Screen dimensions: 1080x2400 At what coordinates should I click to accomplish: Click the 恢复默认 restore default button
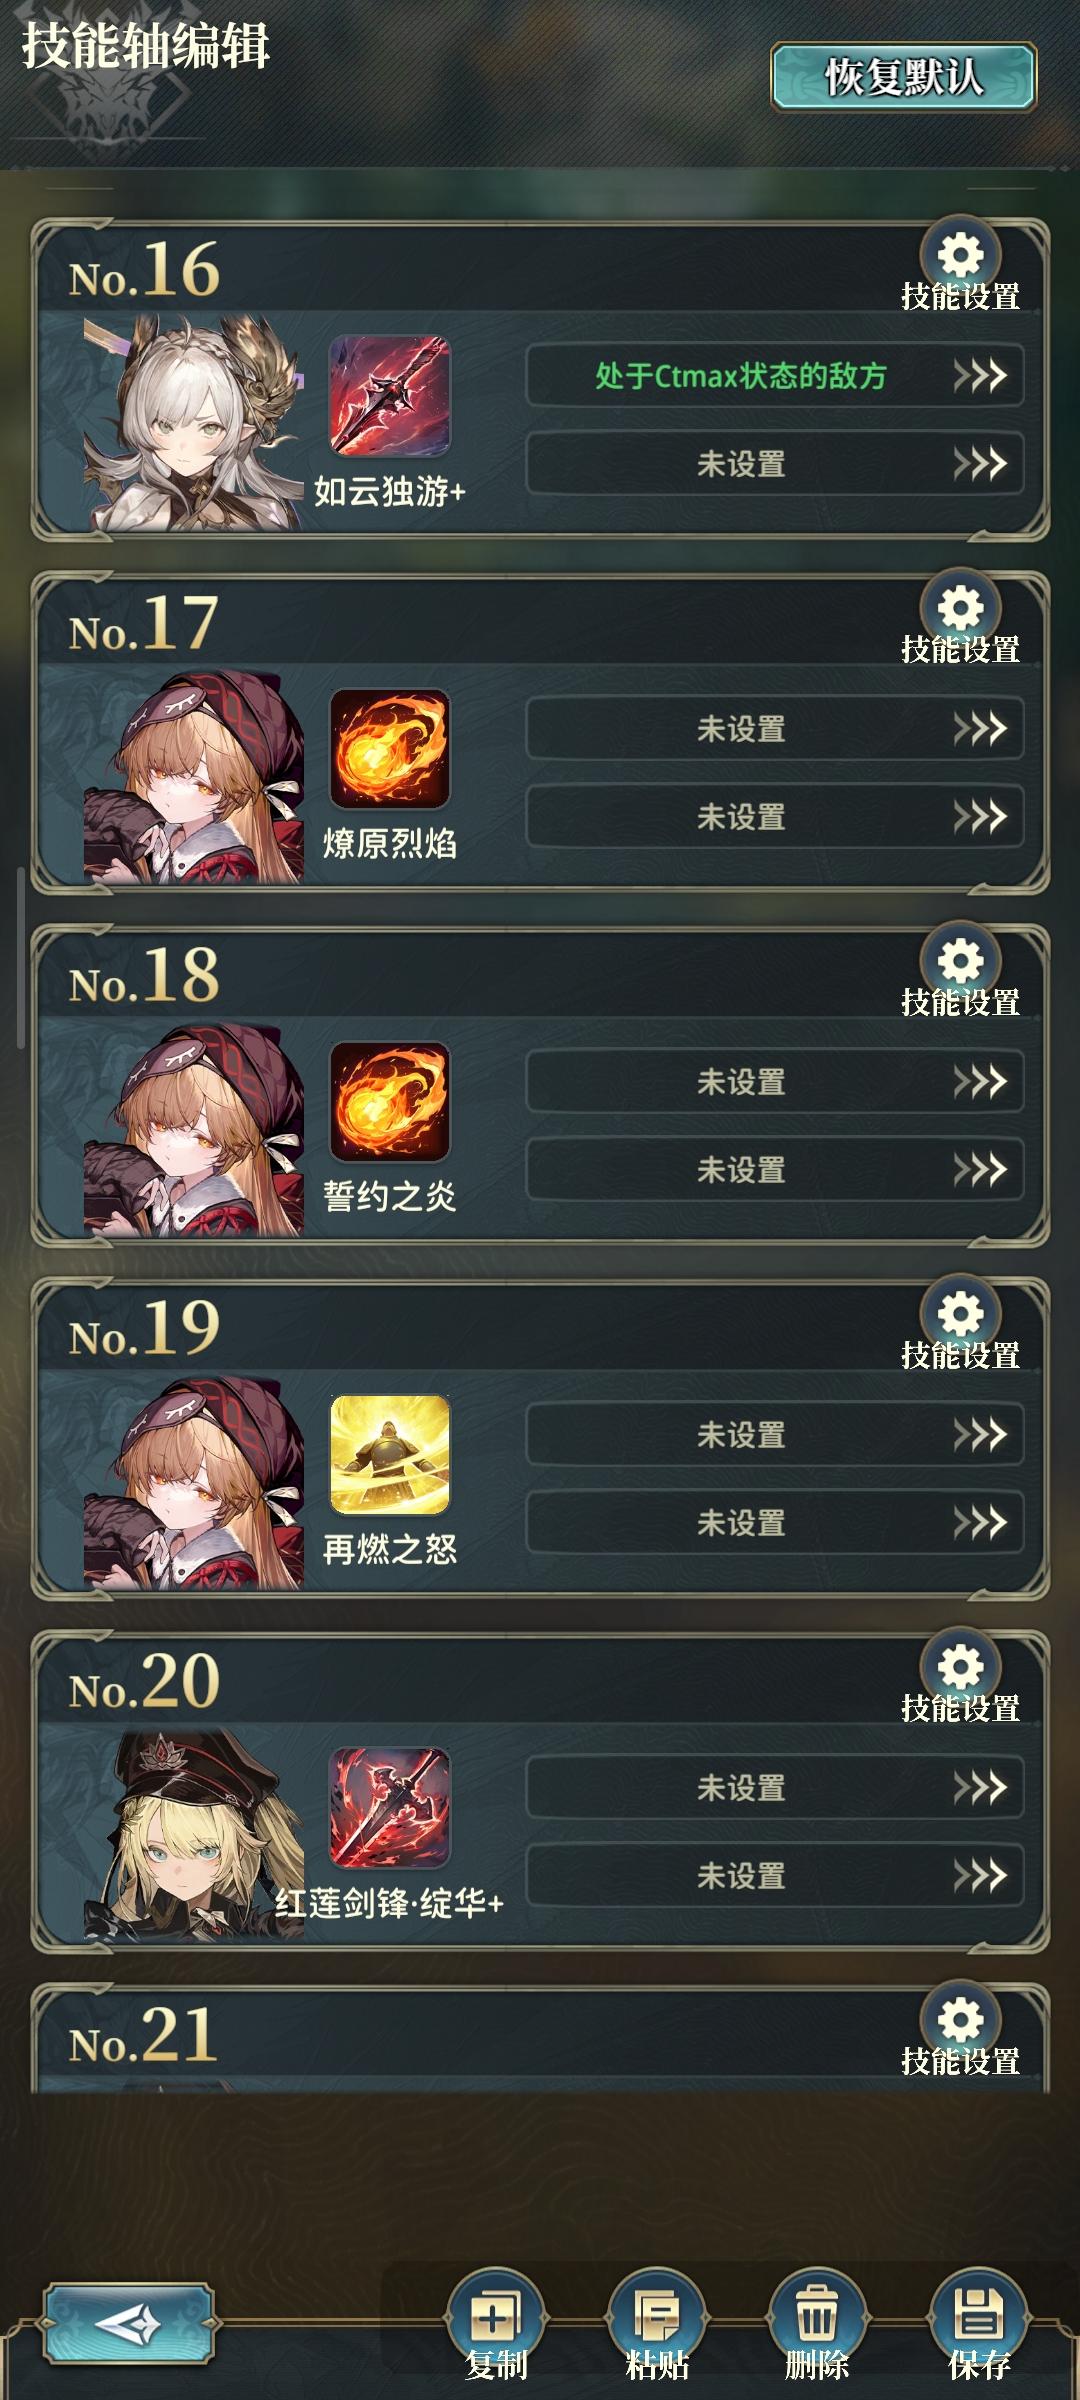903,77
